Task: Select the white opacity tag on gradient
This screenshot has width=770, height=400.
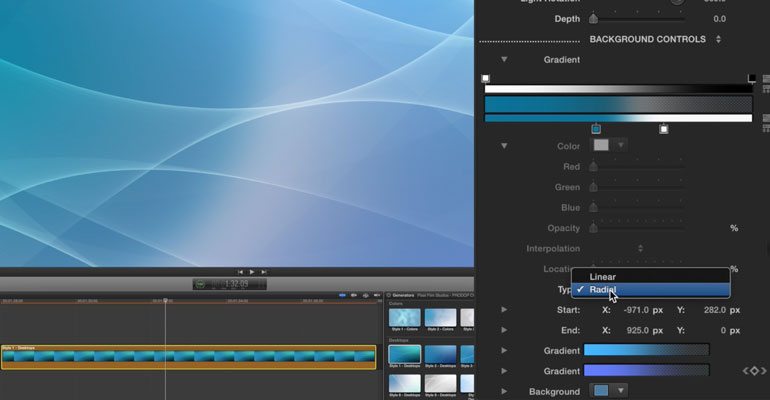Action: point(486,79)
